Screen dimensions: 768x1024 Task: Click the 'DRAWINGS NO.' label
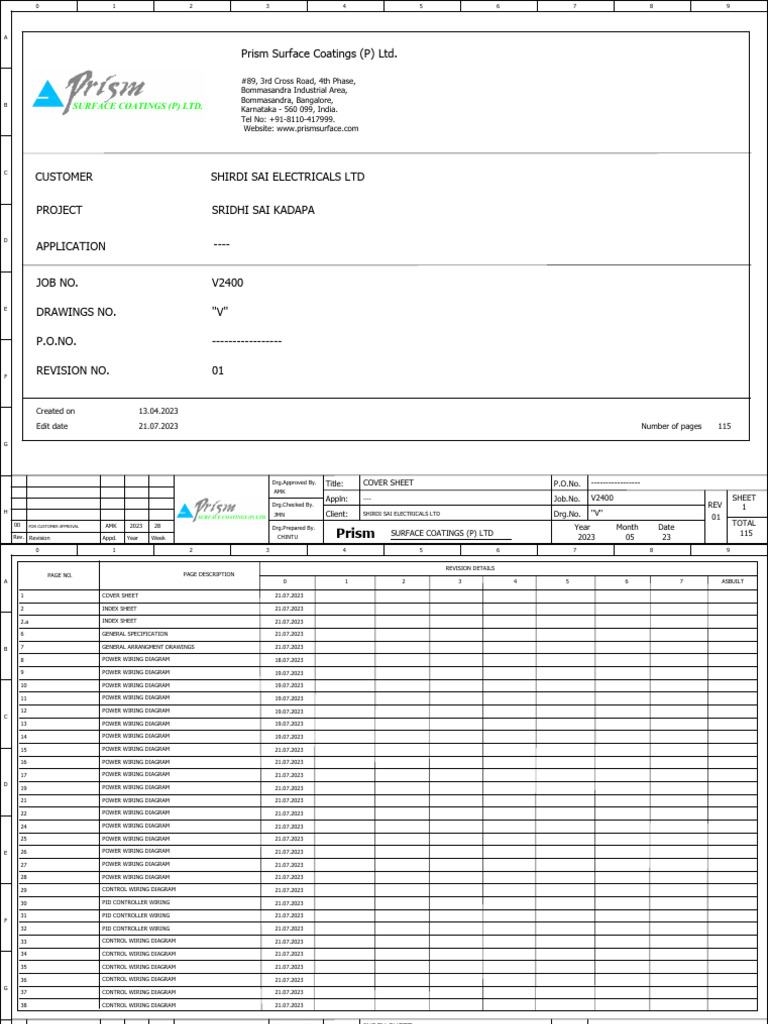(x=76, y=312)
